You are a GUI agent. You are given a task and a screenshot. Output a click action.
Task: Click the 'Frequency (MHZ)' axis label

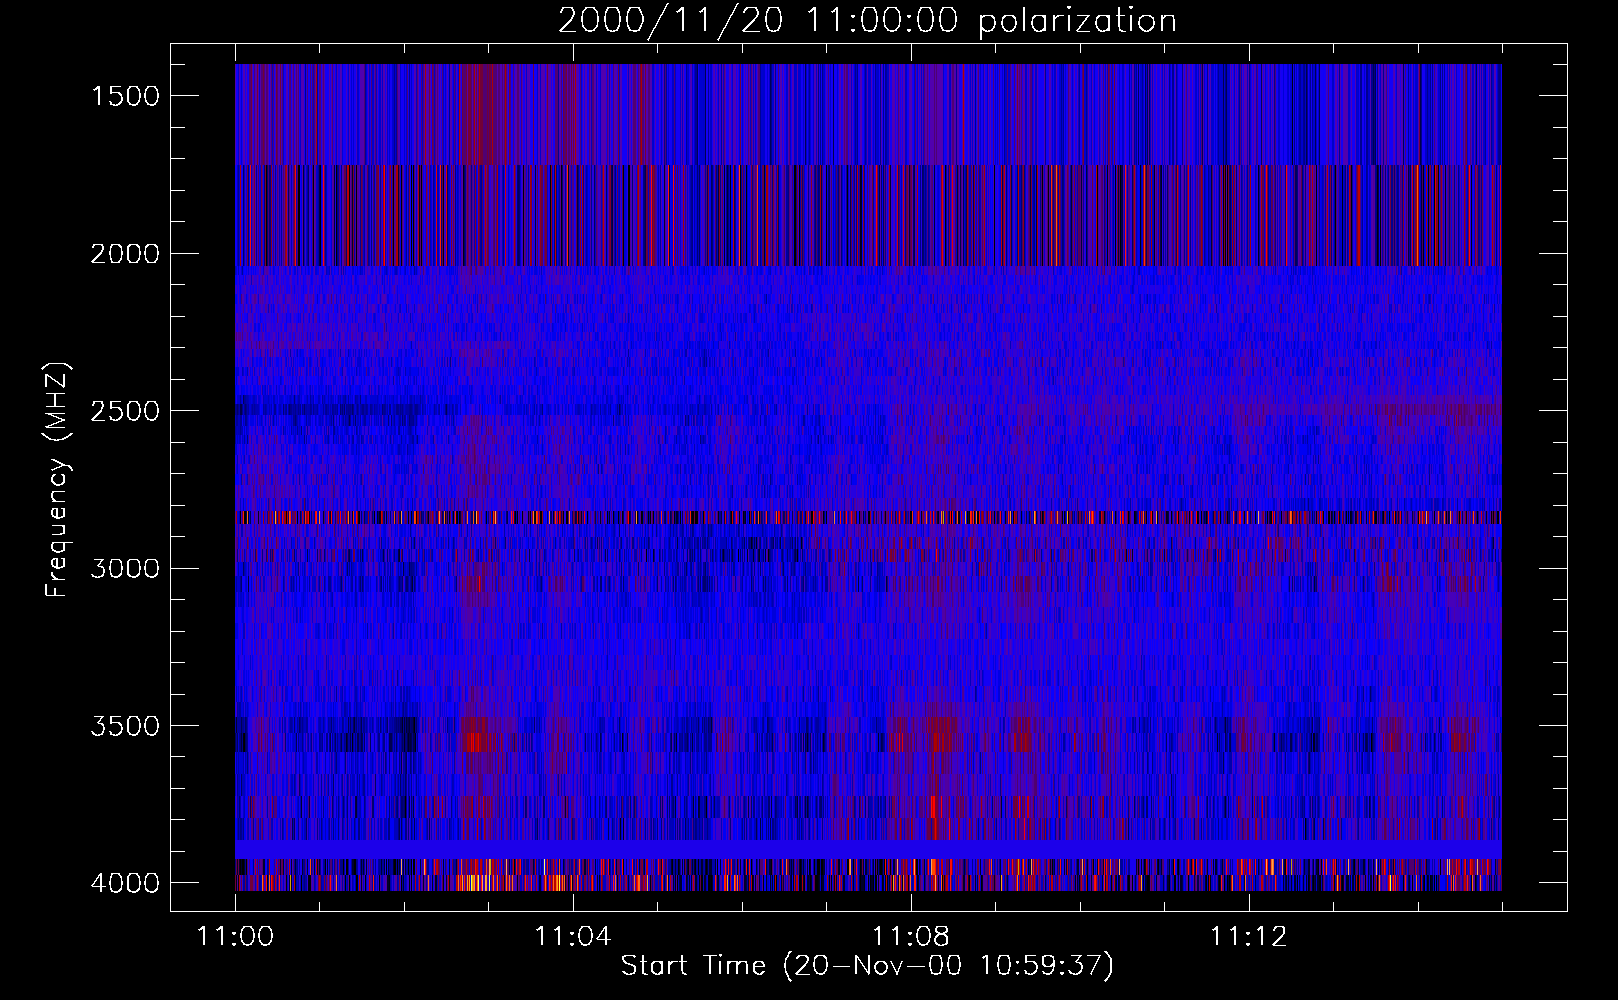[57, 480]
